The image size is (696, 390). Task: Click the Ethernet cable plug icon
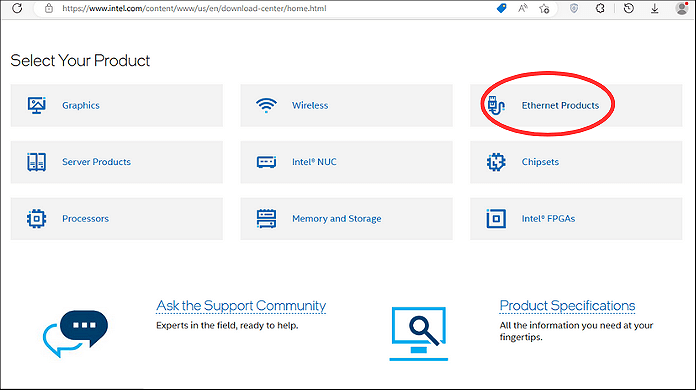click(496, 105)
